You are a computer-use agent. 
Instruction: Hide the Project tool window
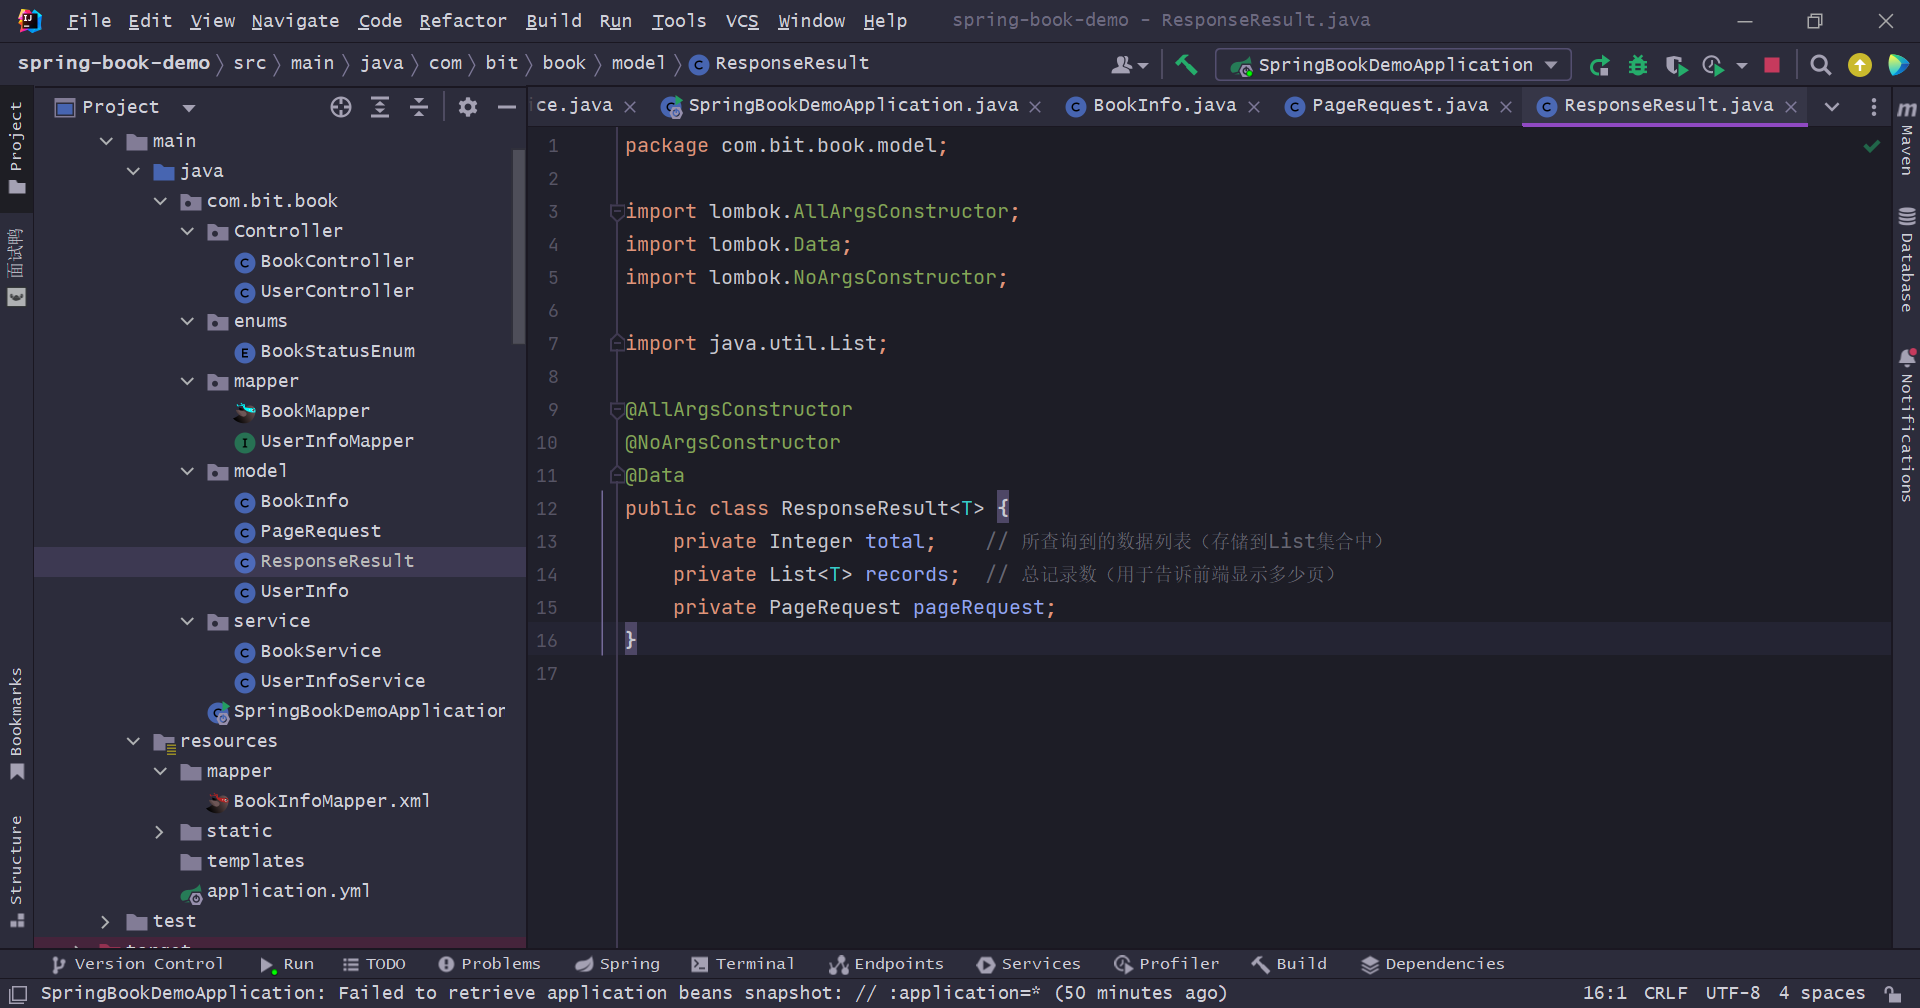tap(507, 107)
